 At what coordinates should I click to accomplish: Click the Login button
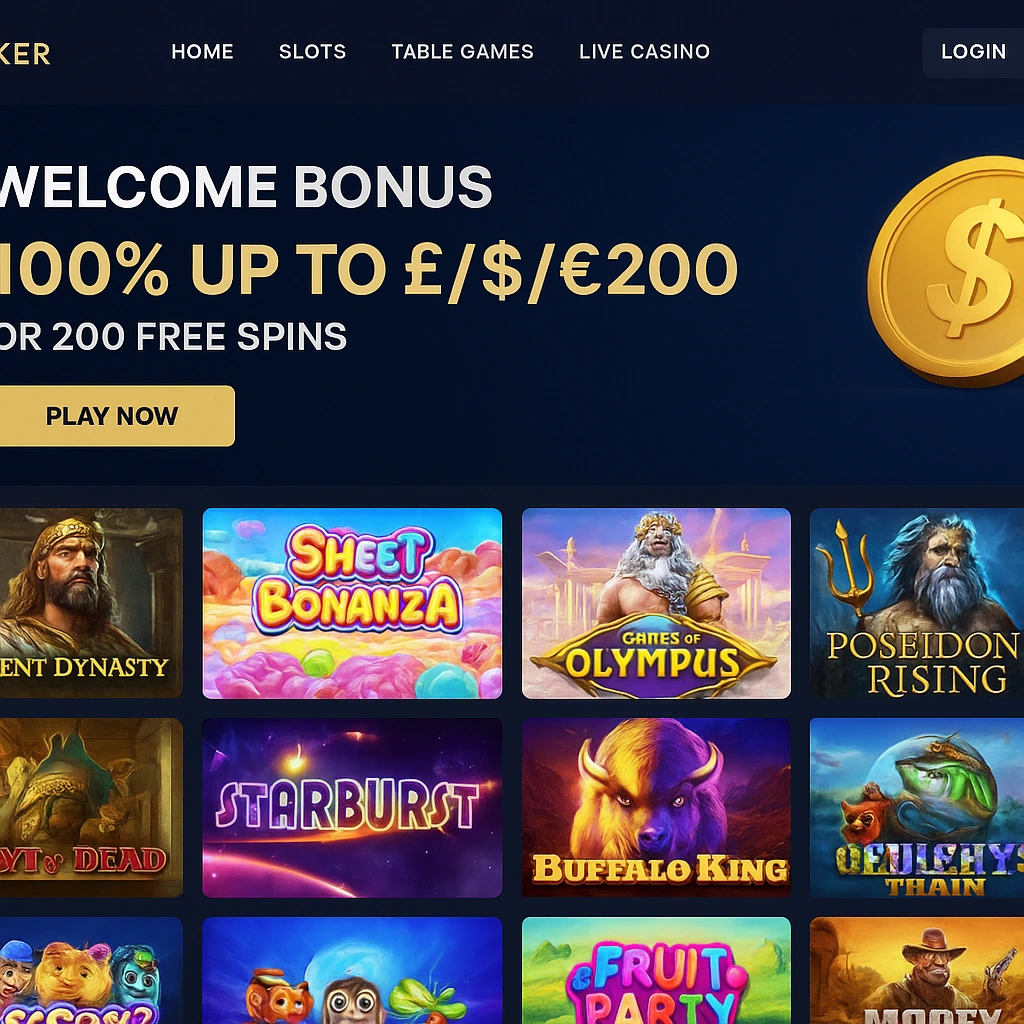(x=973, y=52)
